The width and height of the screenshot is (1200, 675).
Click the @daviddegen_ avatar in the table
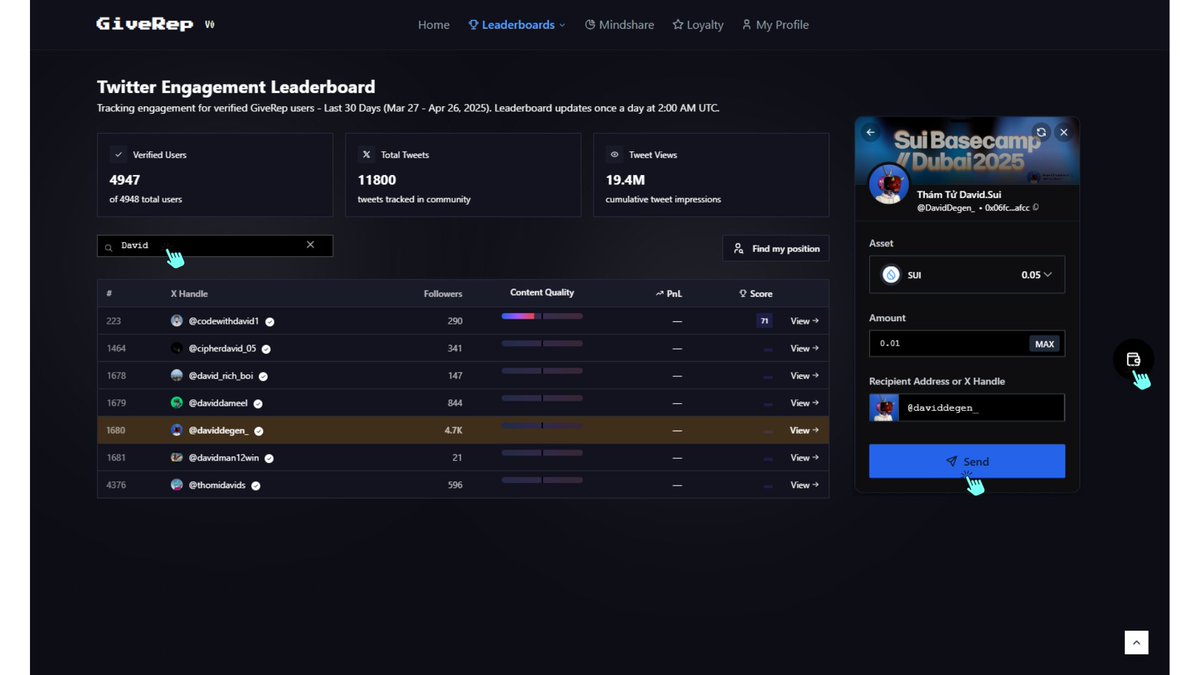177,430
